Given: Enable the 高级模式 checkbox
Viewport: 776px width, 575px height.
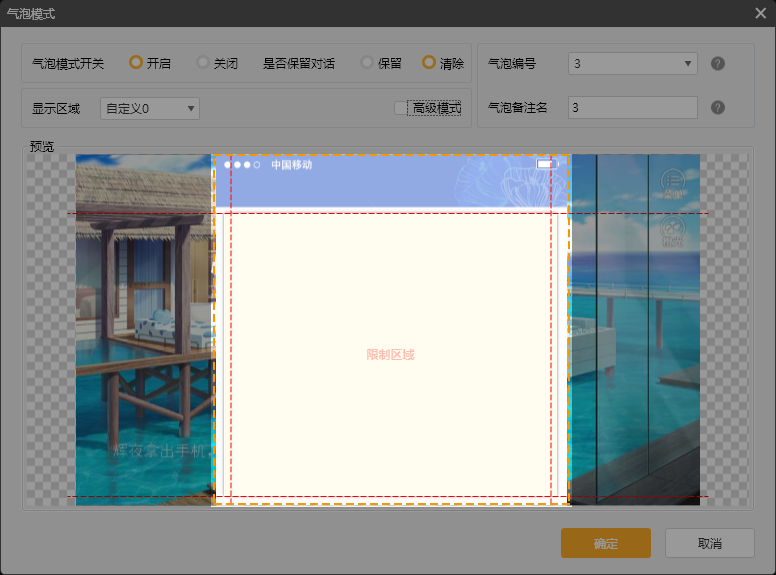Looking at the screenshot, I should click(x=401, y=108).
